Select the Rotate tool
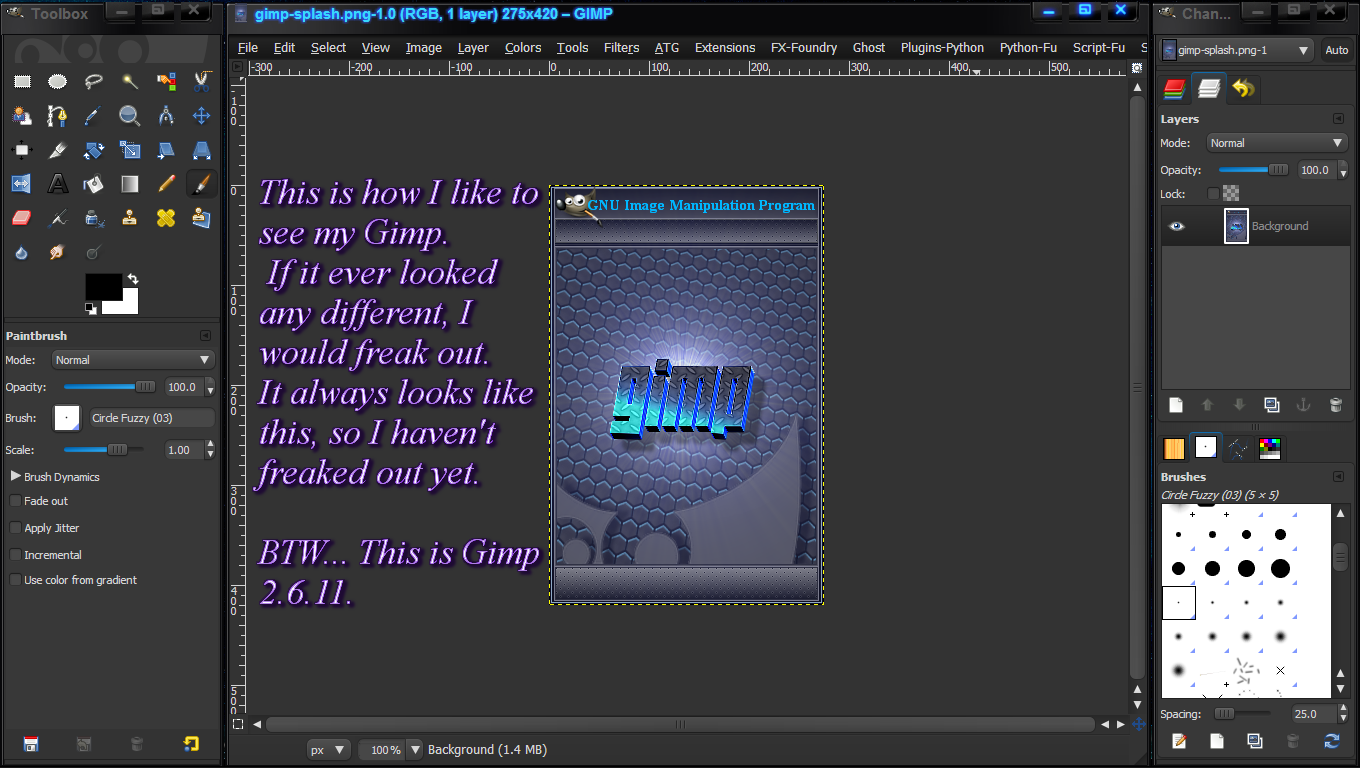Image resolution: width=1360 pixels, height=768 pixels. (94, 150)
